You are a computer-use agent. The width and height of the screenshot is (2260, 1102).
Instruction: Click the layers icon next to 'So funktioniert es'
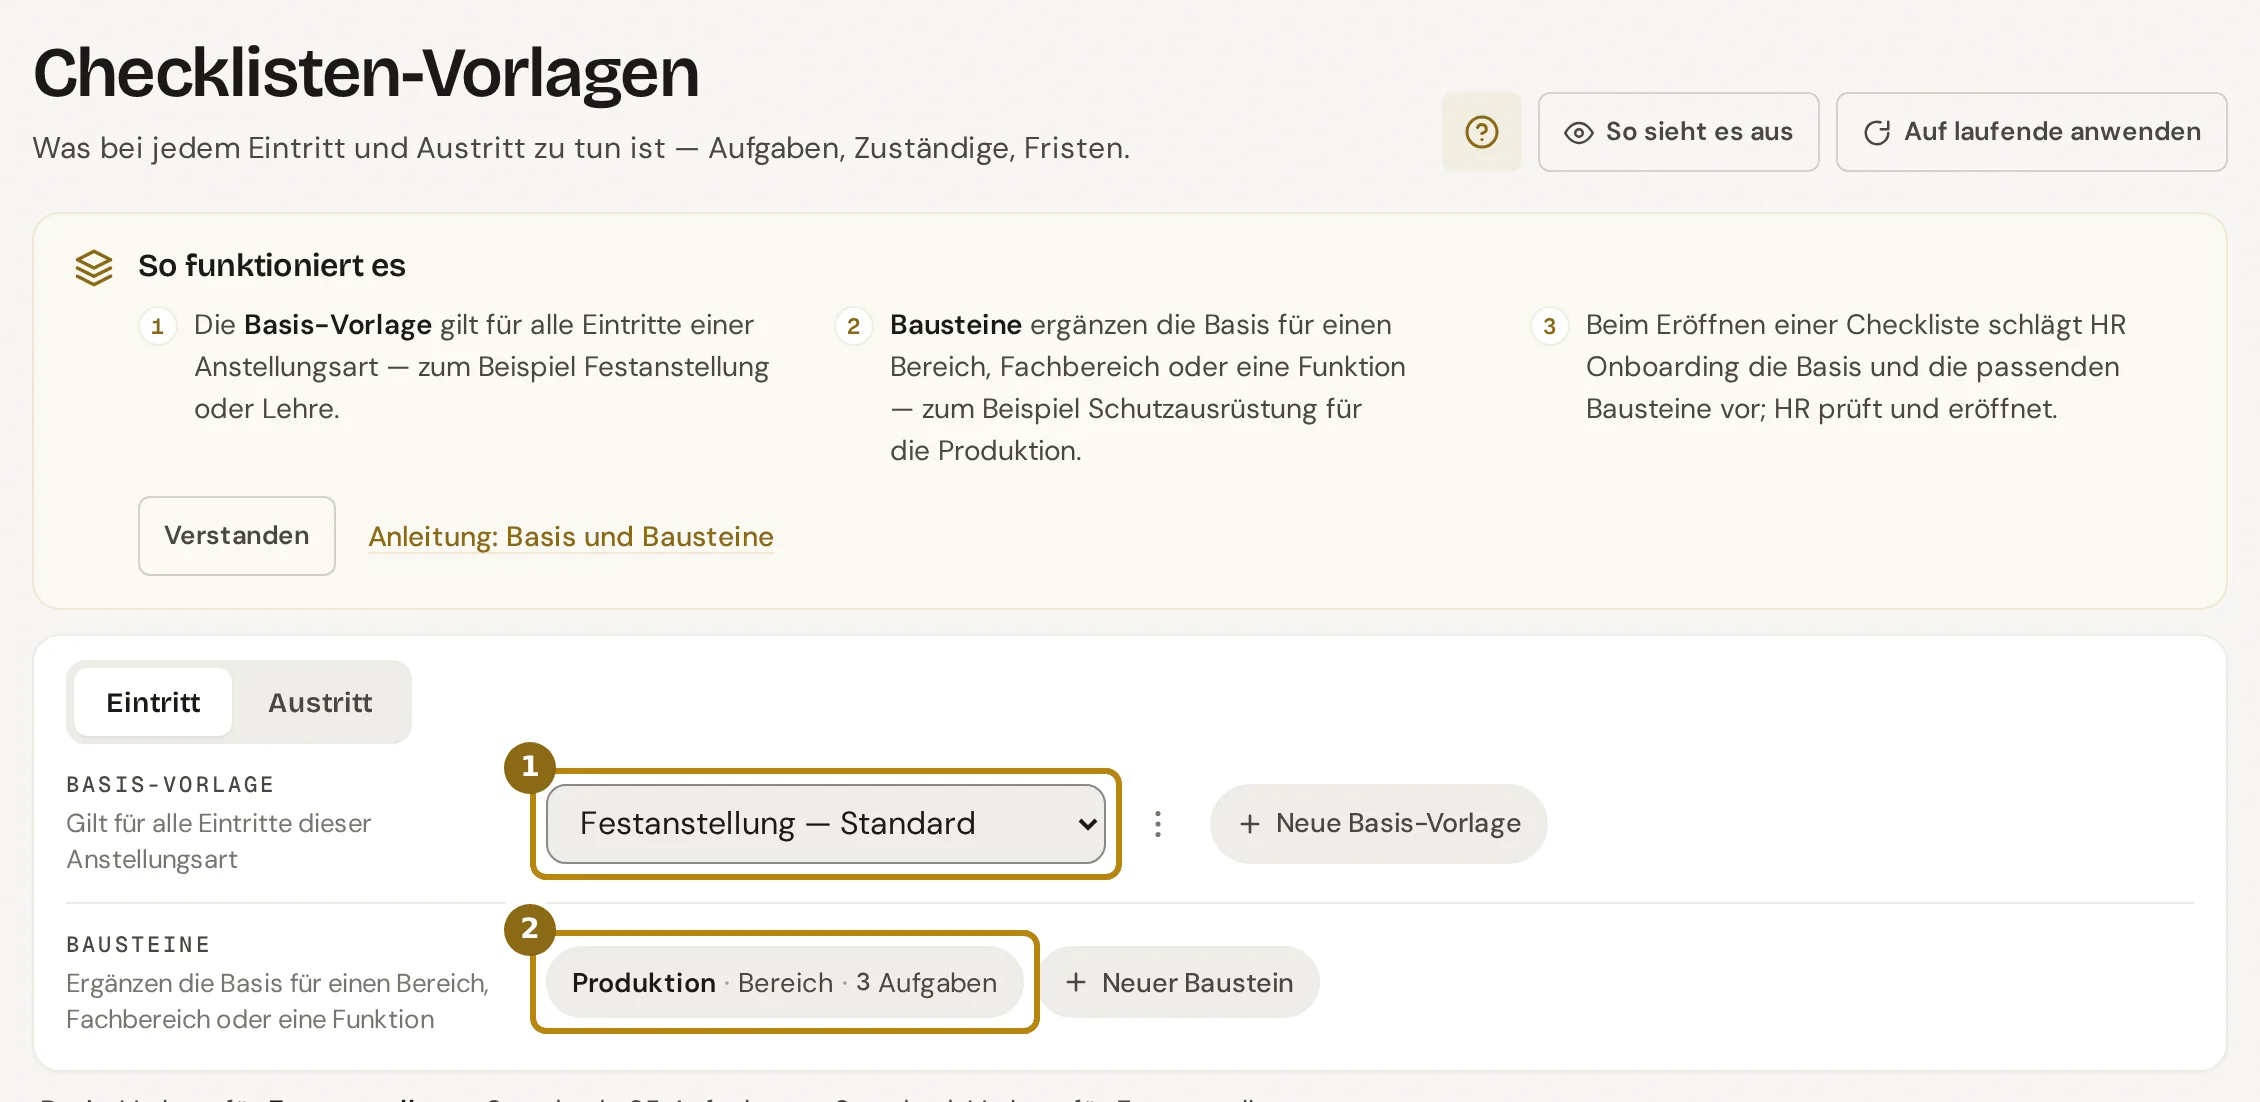pos(94,267)
